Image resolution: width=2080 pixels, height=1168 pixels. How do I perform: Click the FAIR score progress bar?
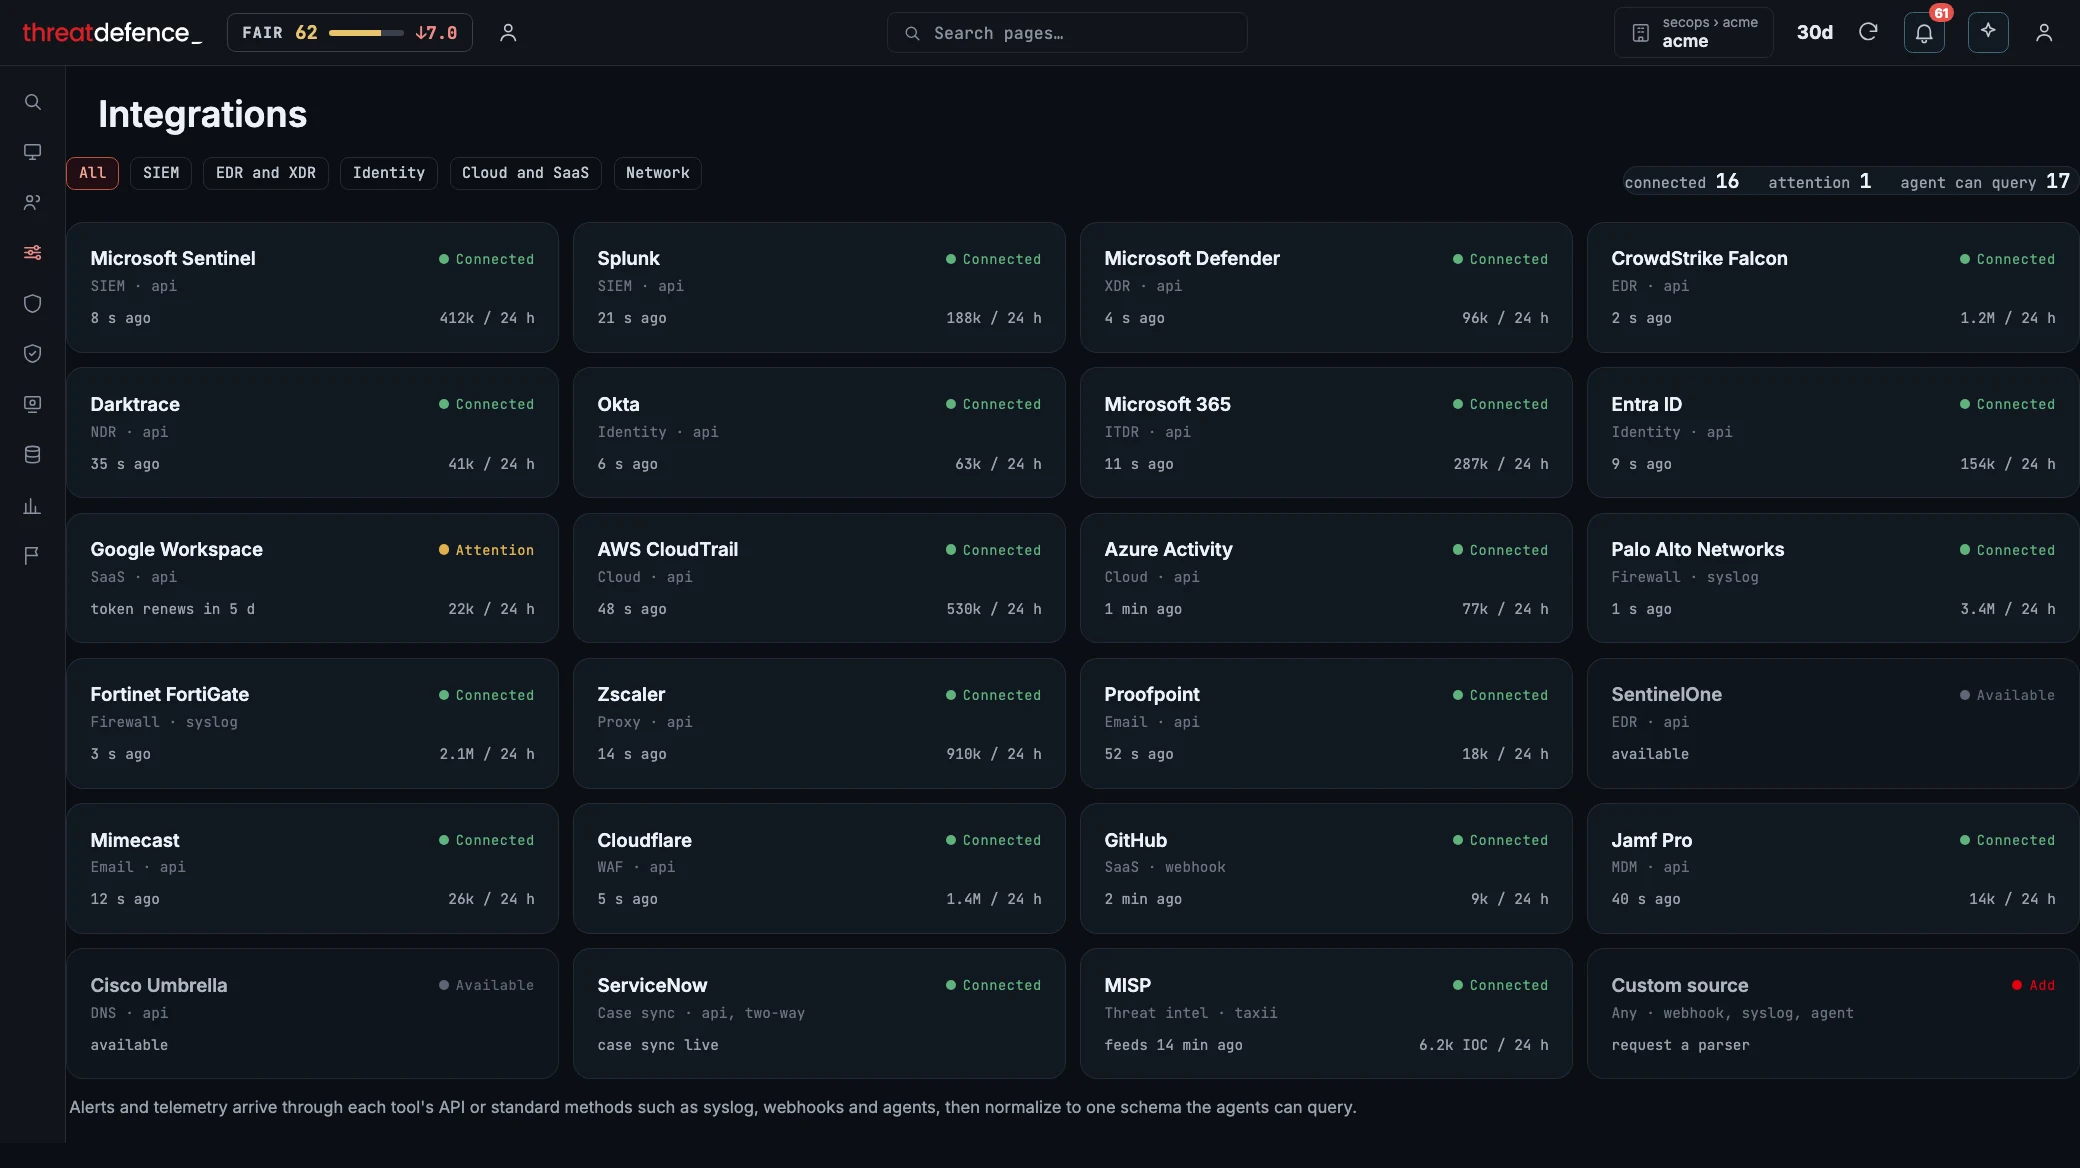click(366, 33)
